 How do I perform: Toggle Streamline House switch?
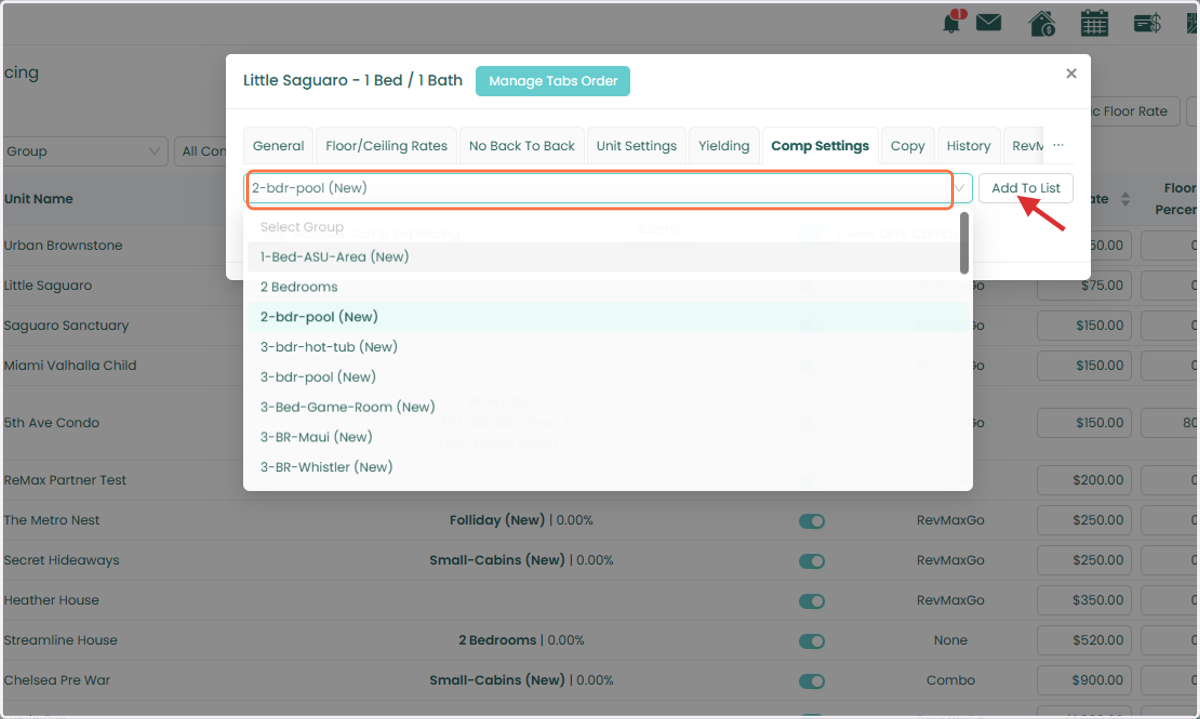pos(812,641)
